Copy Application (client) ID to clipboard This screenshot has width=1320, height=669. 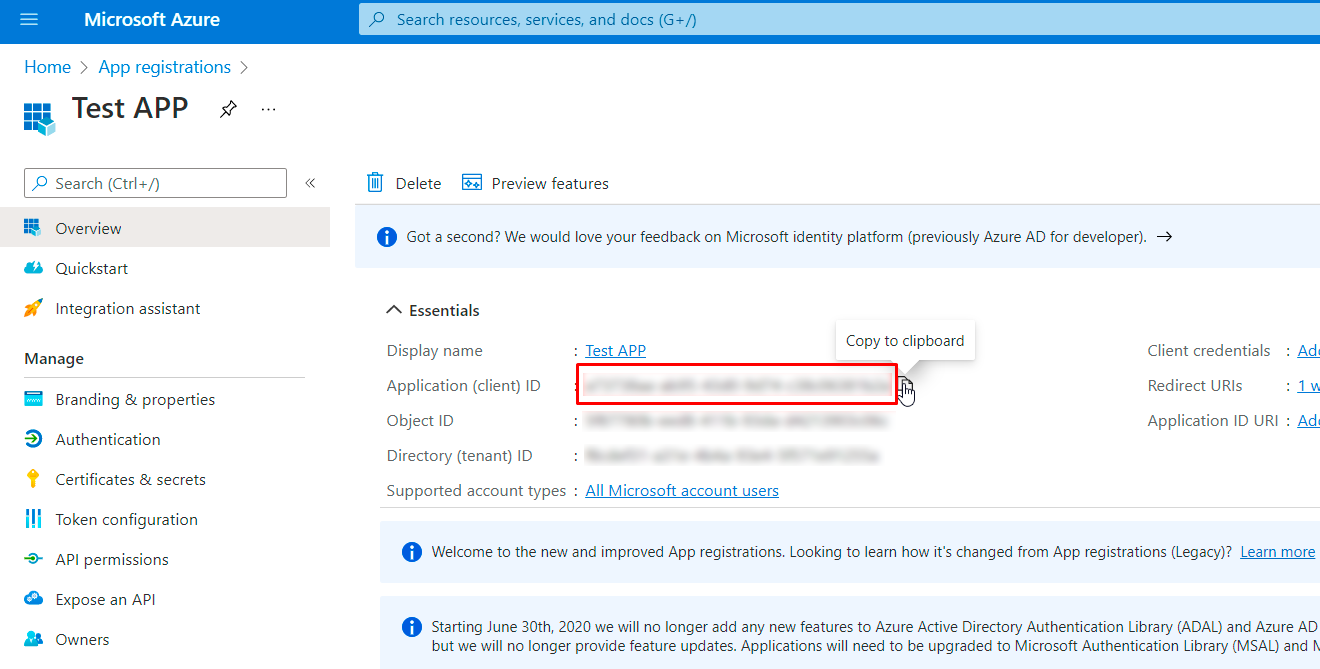(x=904, y=387)
